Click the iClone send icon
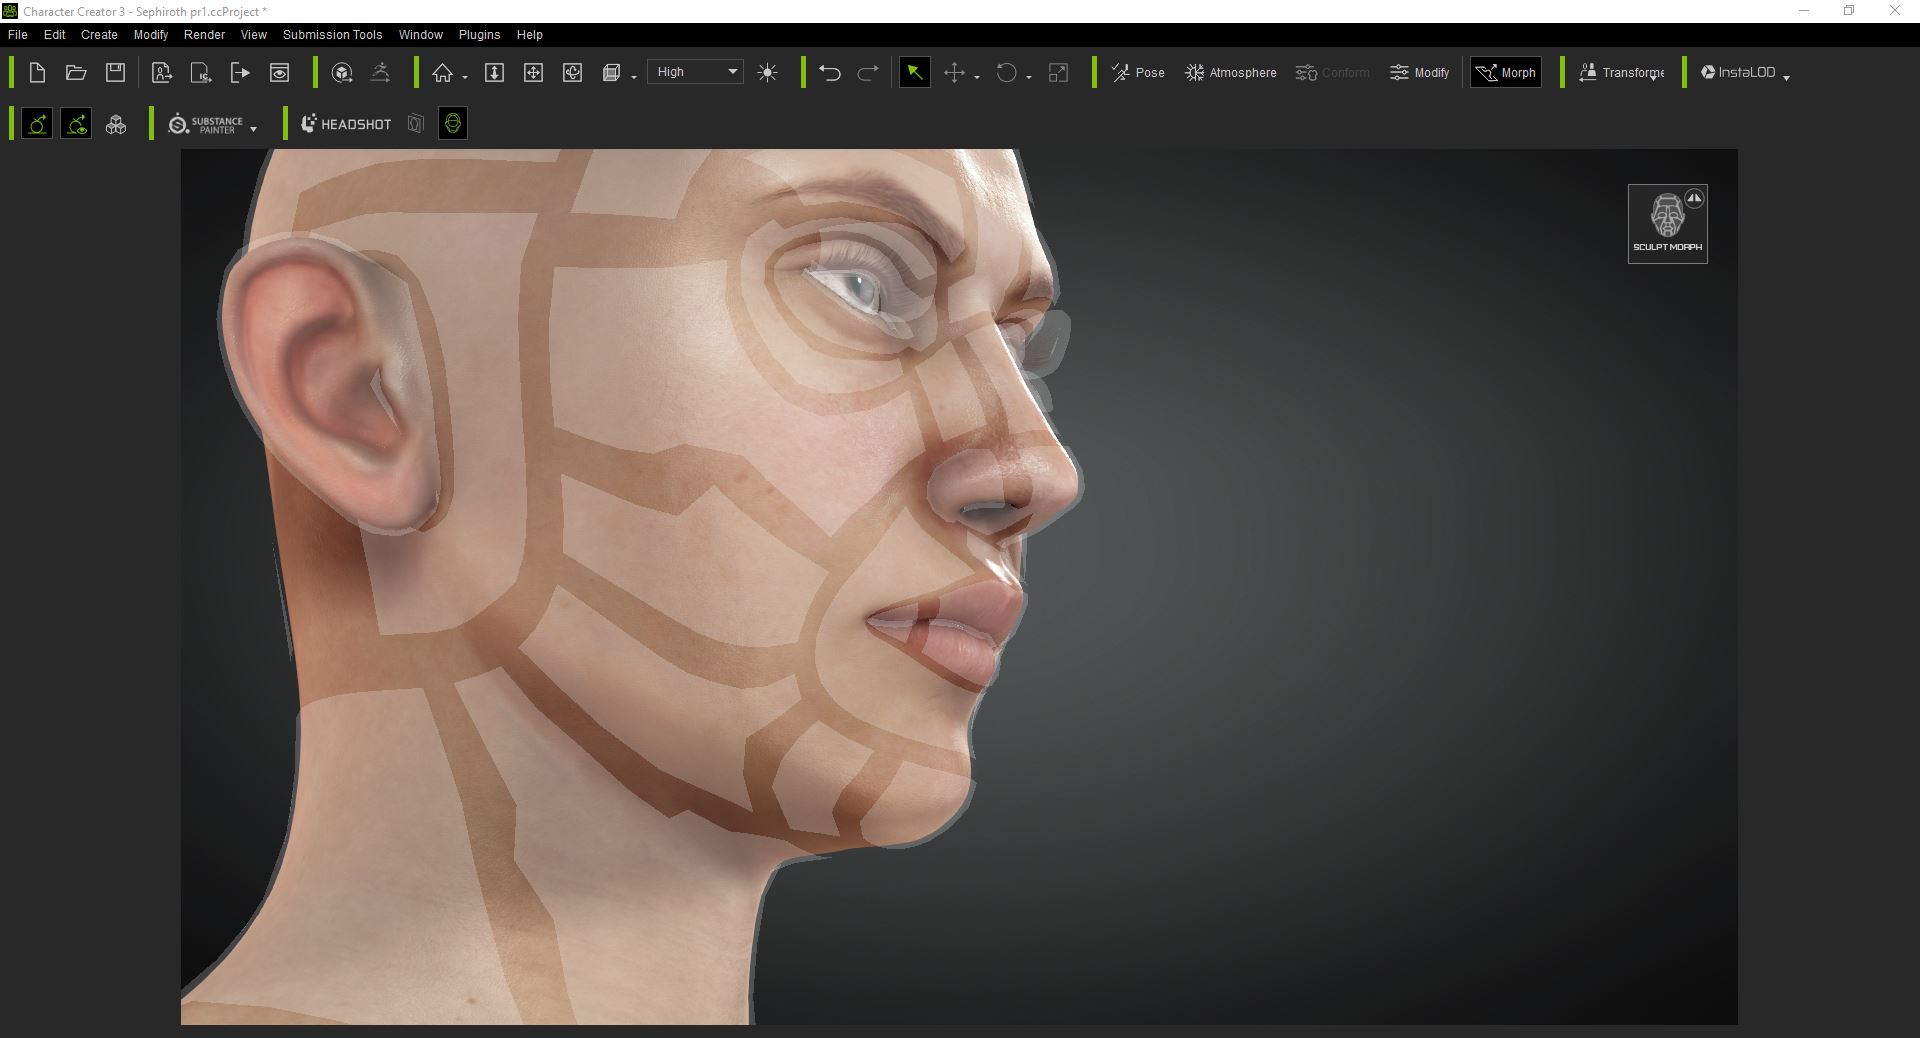1920x1038 pixels. point(201,72)
